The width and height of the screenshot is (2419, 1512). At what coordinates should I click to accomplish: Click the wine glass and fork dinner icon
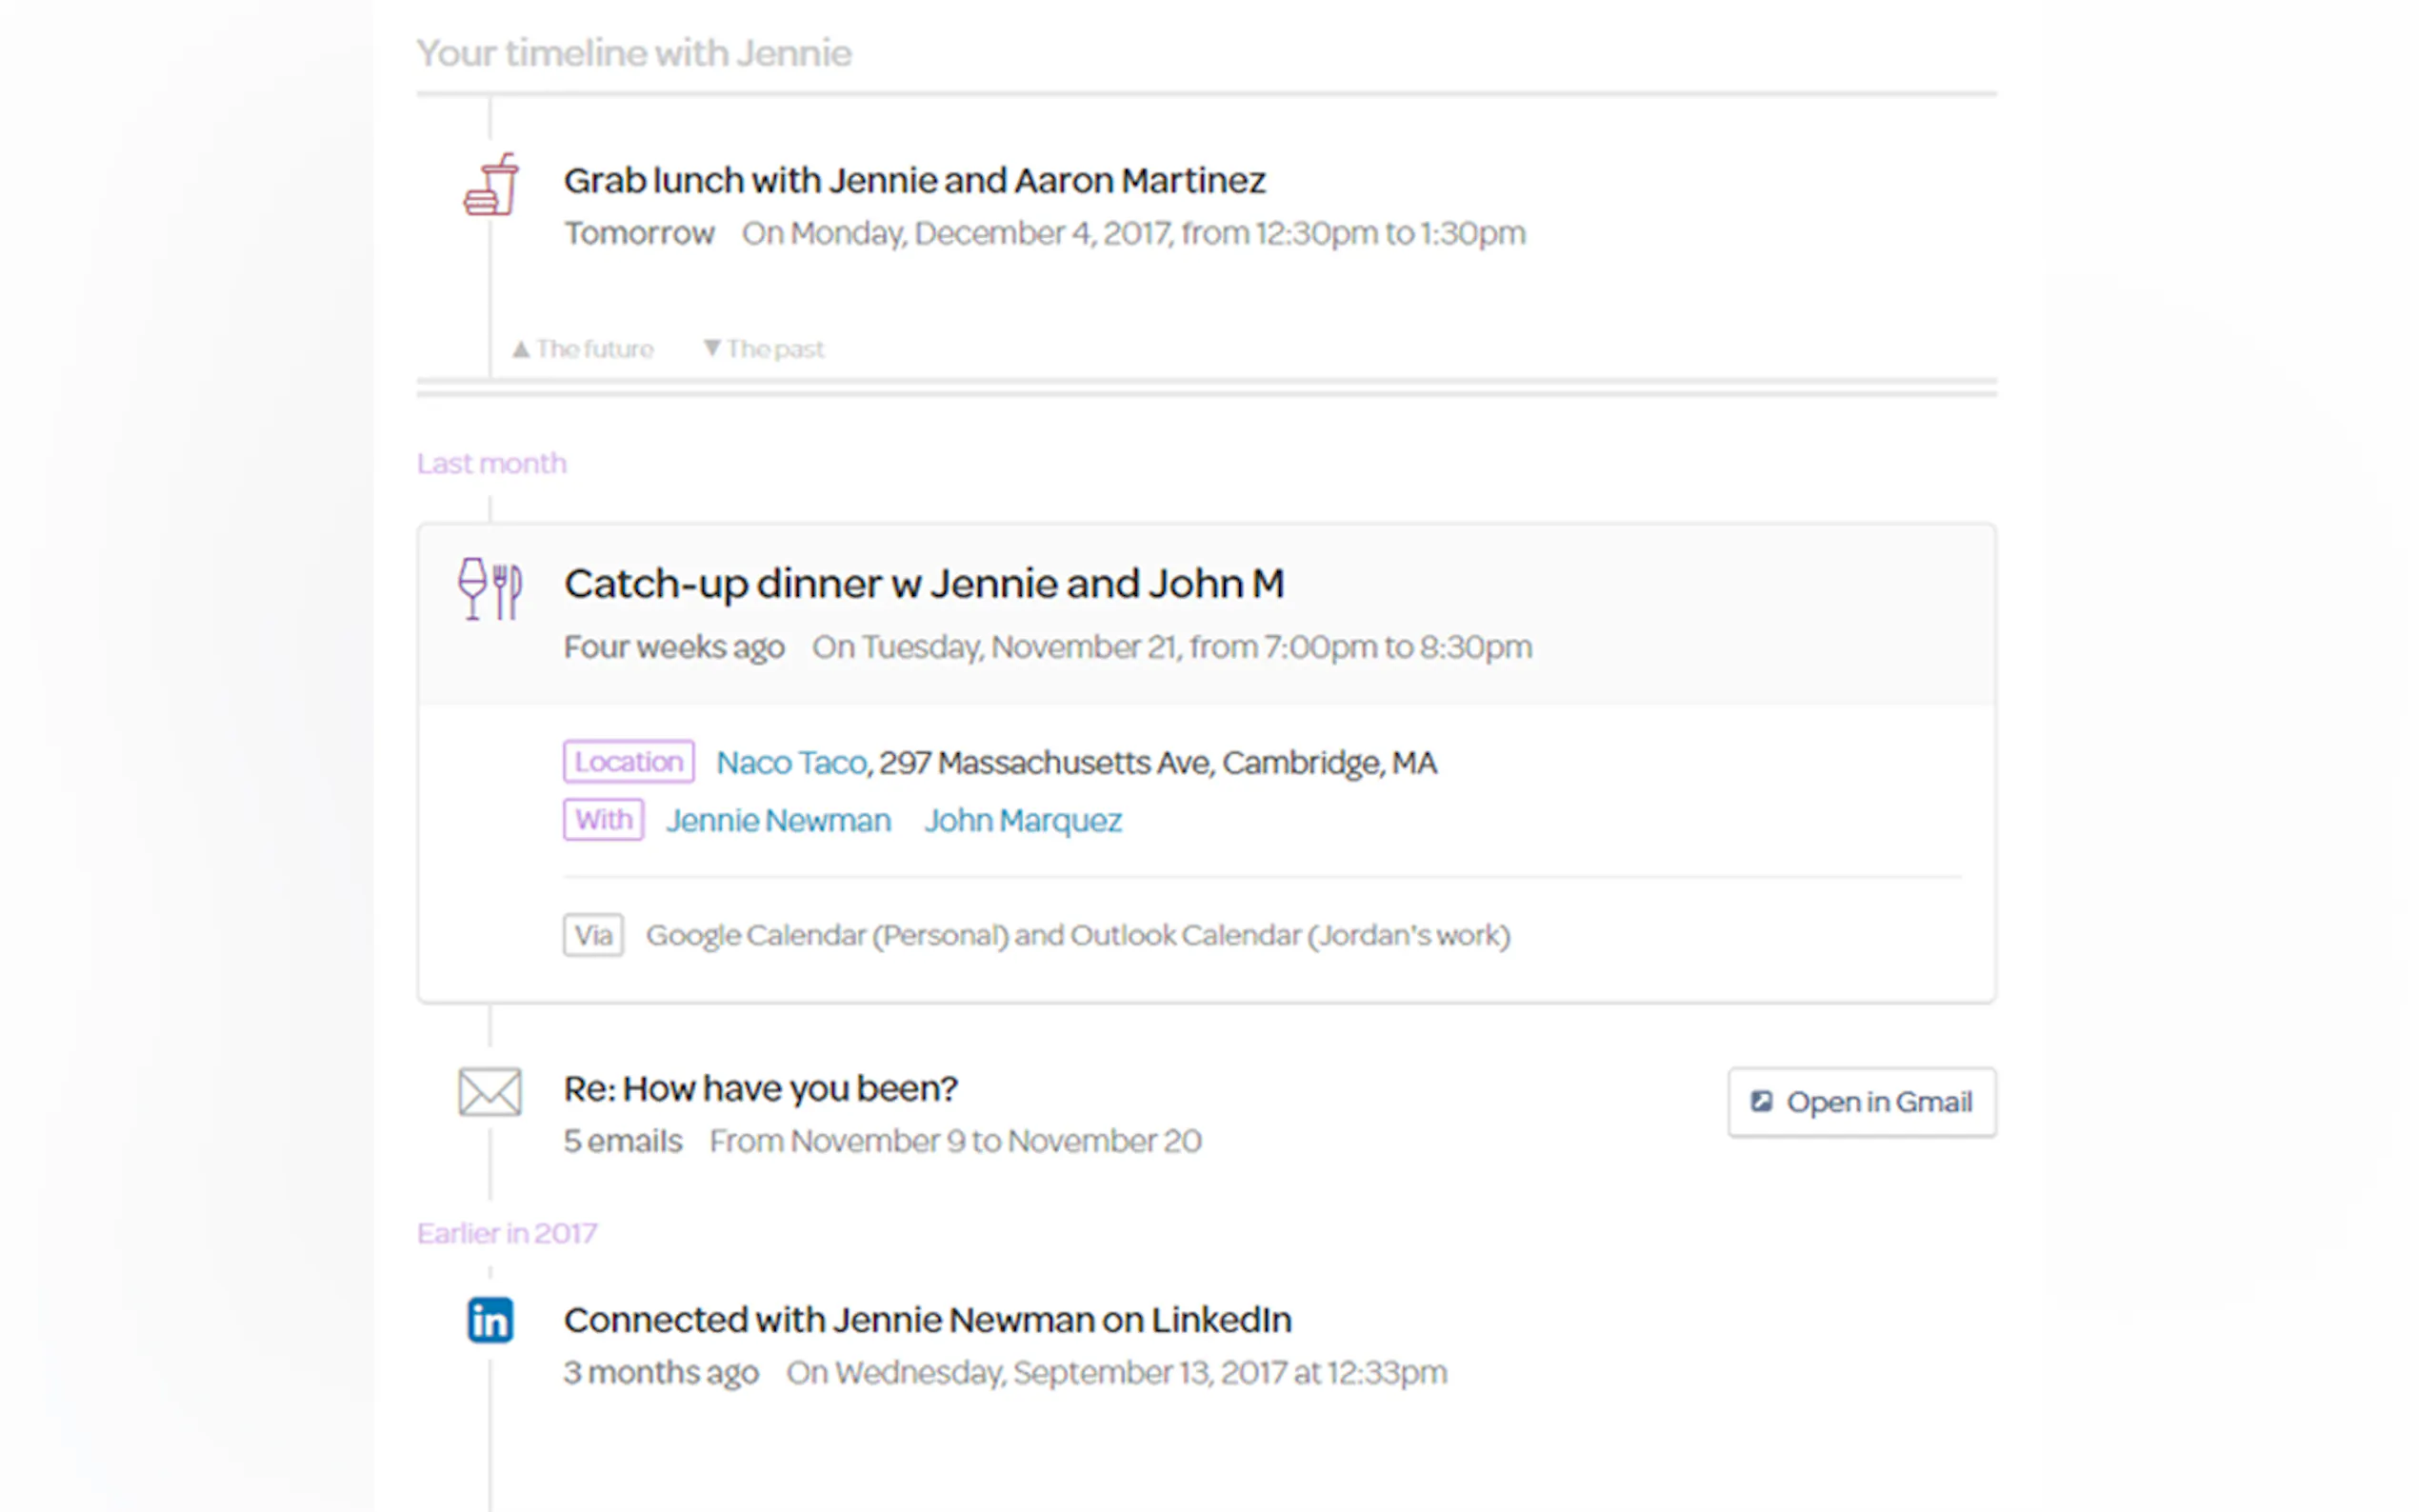tap(489, 589)
